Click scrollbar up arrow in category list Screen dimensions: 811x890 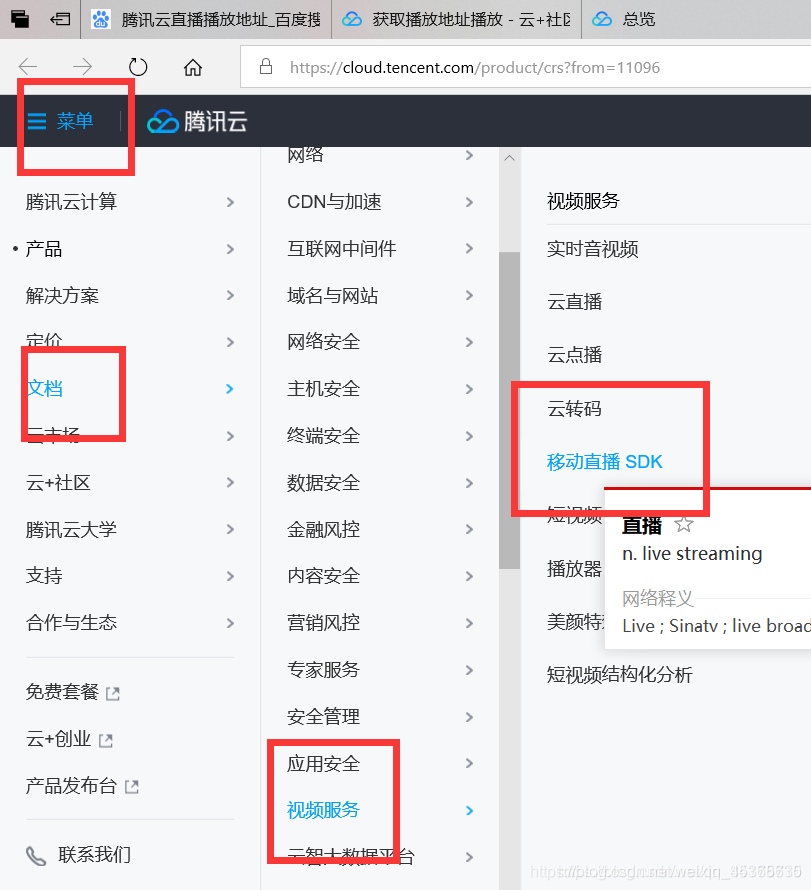point(510,158)
